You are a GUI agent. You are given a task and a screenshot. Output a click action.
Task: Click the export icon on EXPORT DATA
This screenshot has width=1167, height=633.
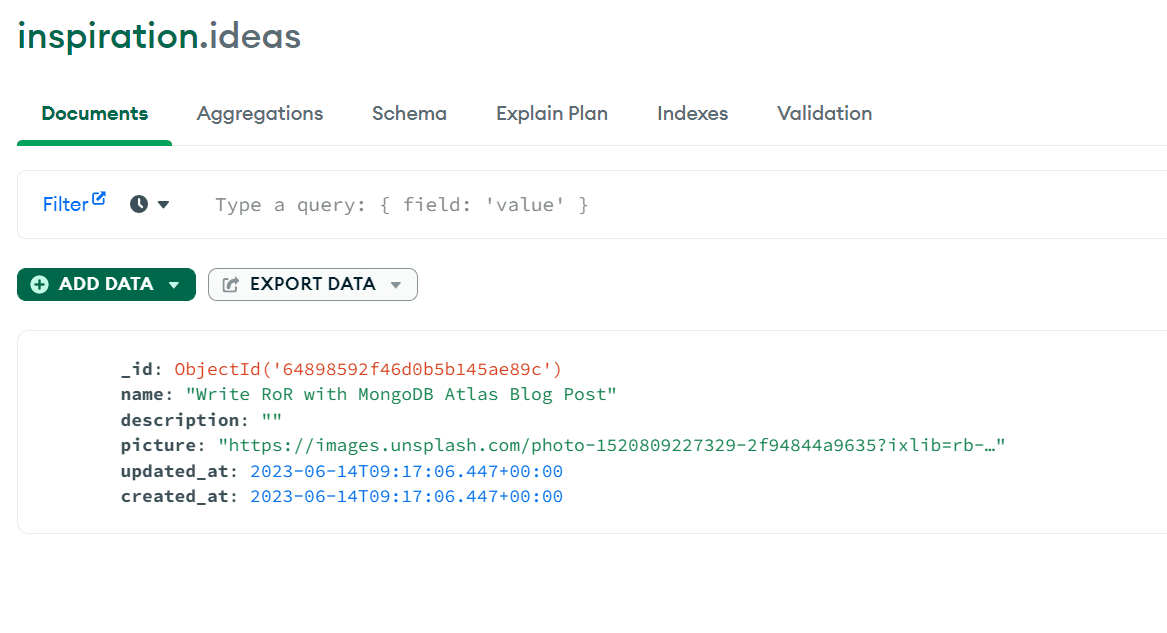230,284
